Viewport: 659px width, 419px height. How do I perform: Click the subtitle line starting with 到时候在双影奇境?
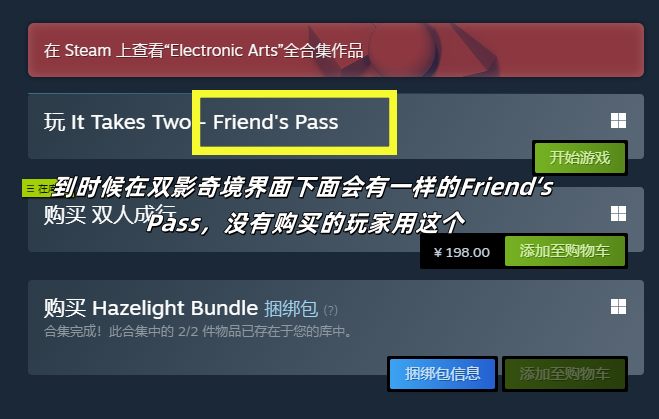(303, 187)
